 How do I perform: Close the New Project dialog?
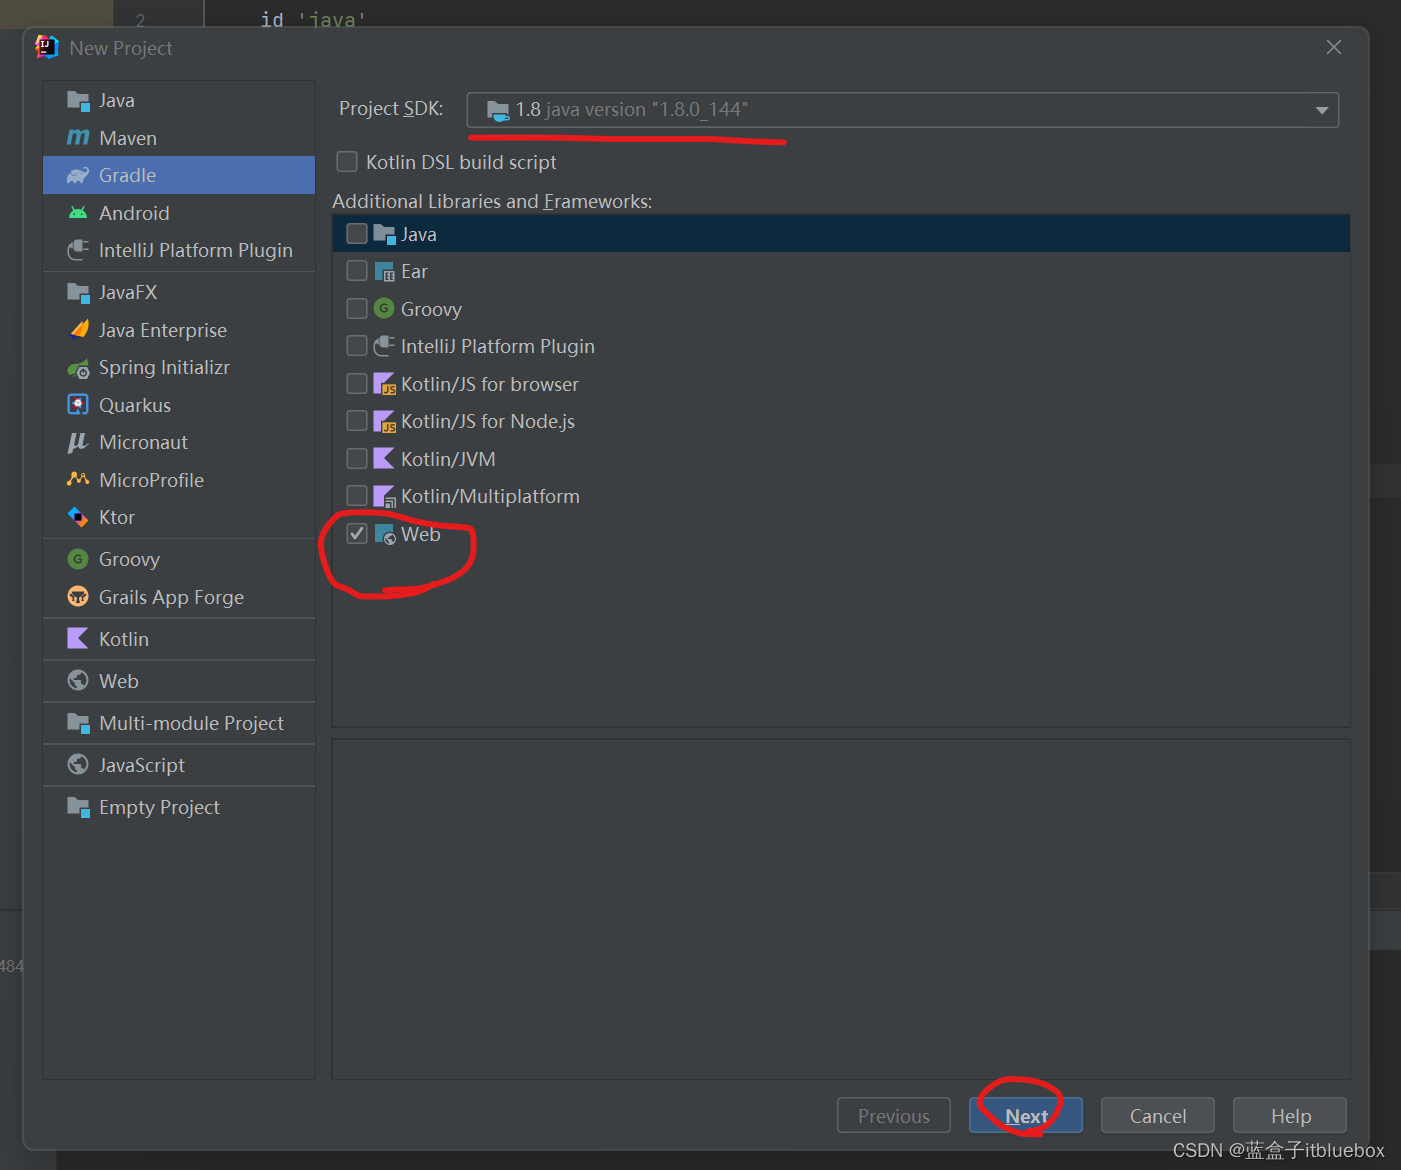point(1333,47)
